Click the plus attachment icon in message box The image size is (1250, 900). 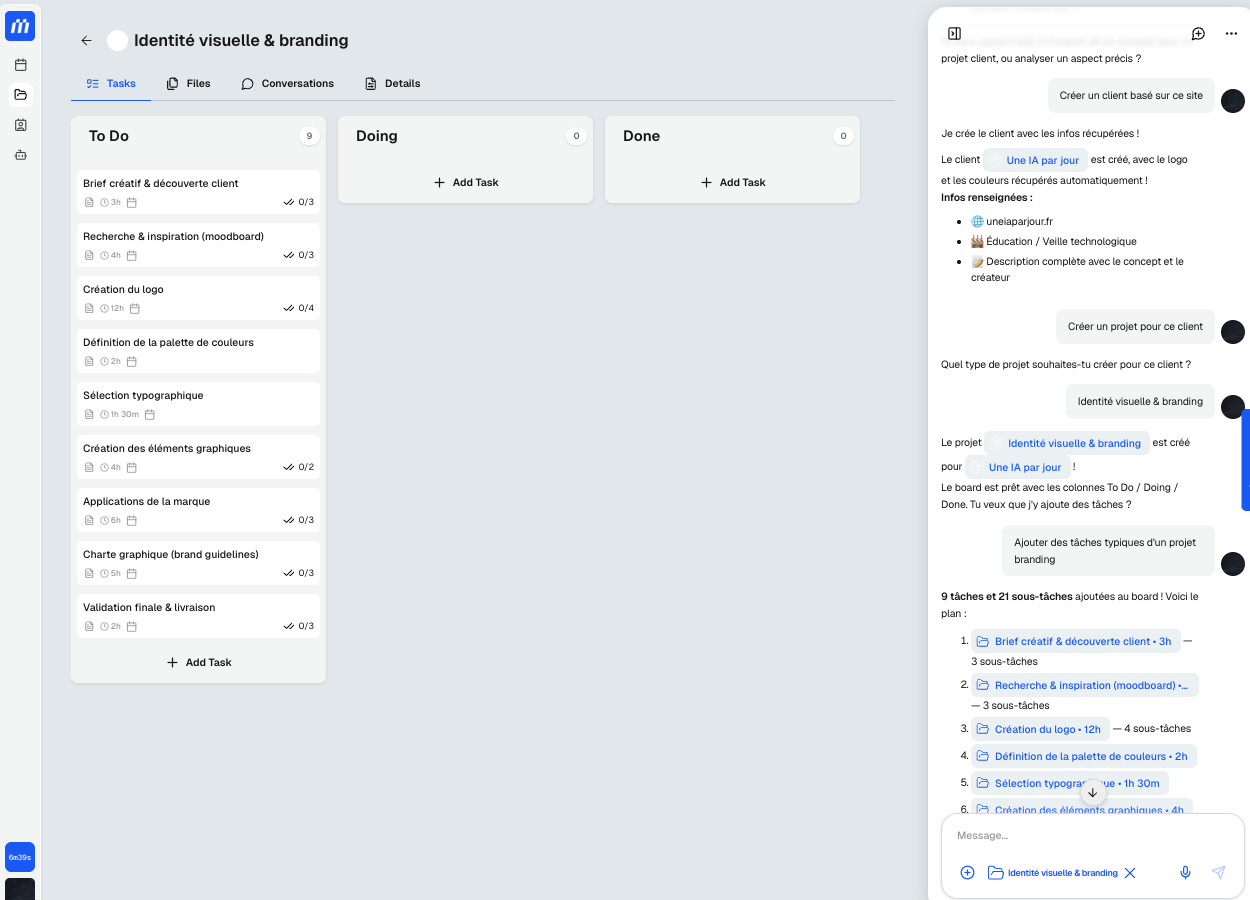coord(967,872)
